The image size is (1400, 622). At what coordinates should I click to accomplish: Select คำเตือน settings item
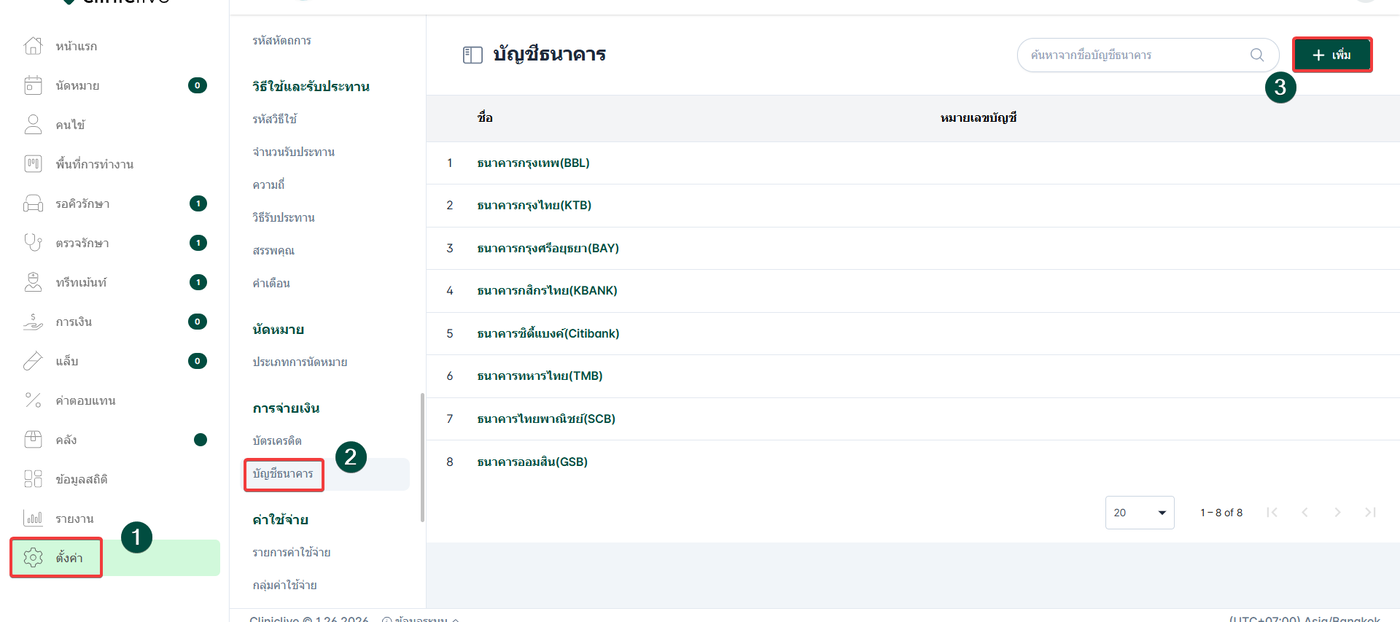tap(272, 283)
